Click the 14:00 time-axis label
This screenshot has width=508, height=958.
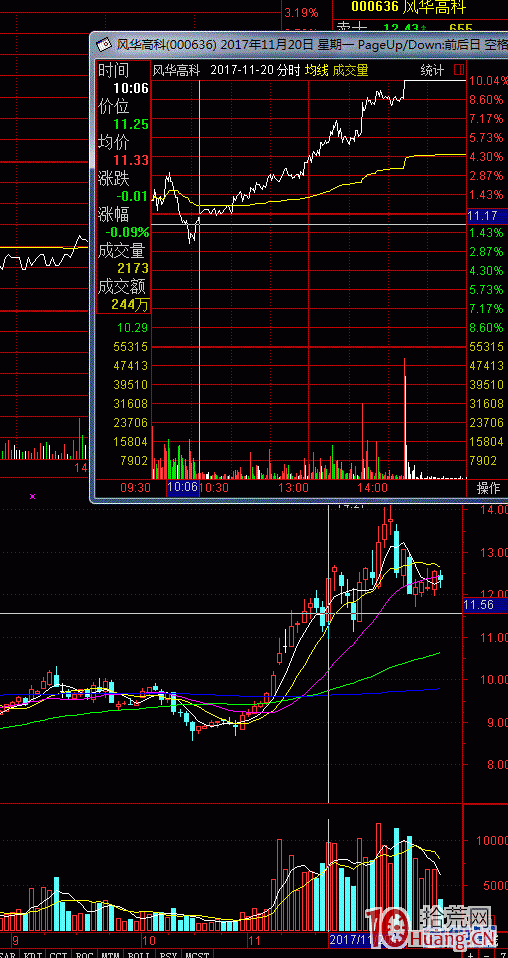pos(373,488)
